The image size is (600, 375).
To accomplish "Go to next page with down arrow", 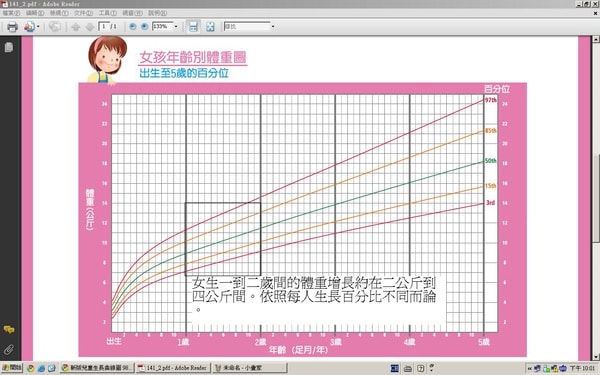I will (90, 27).
